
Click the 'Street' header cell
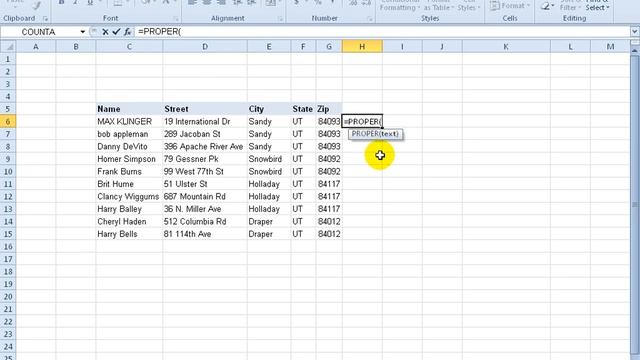205,109
